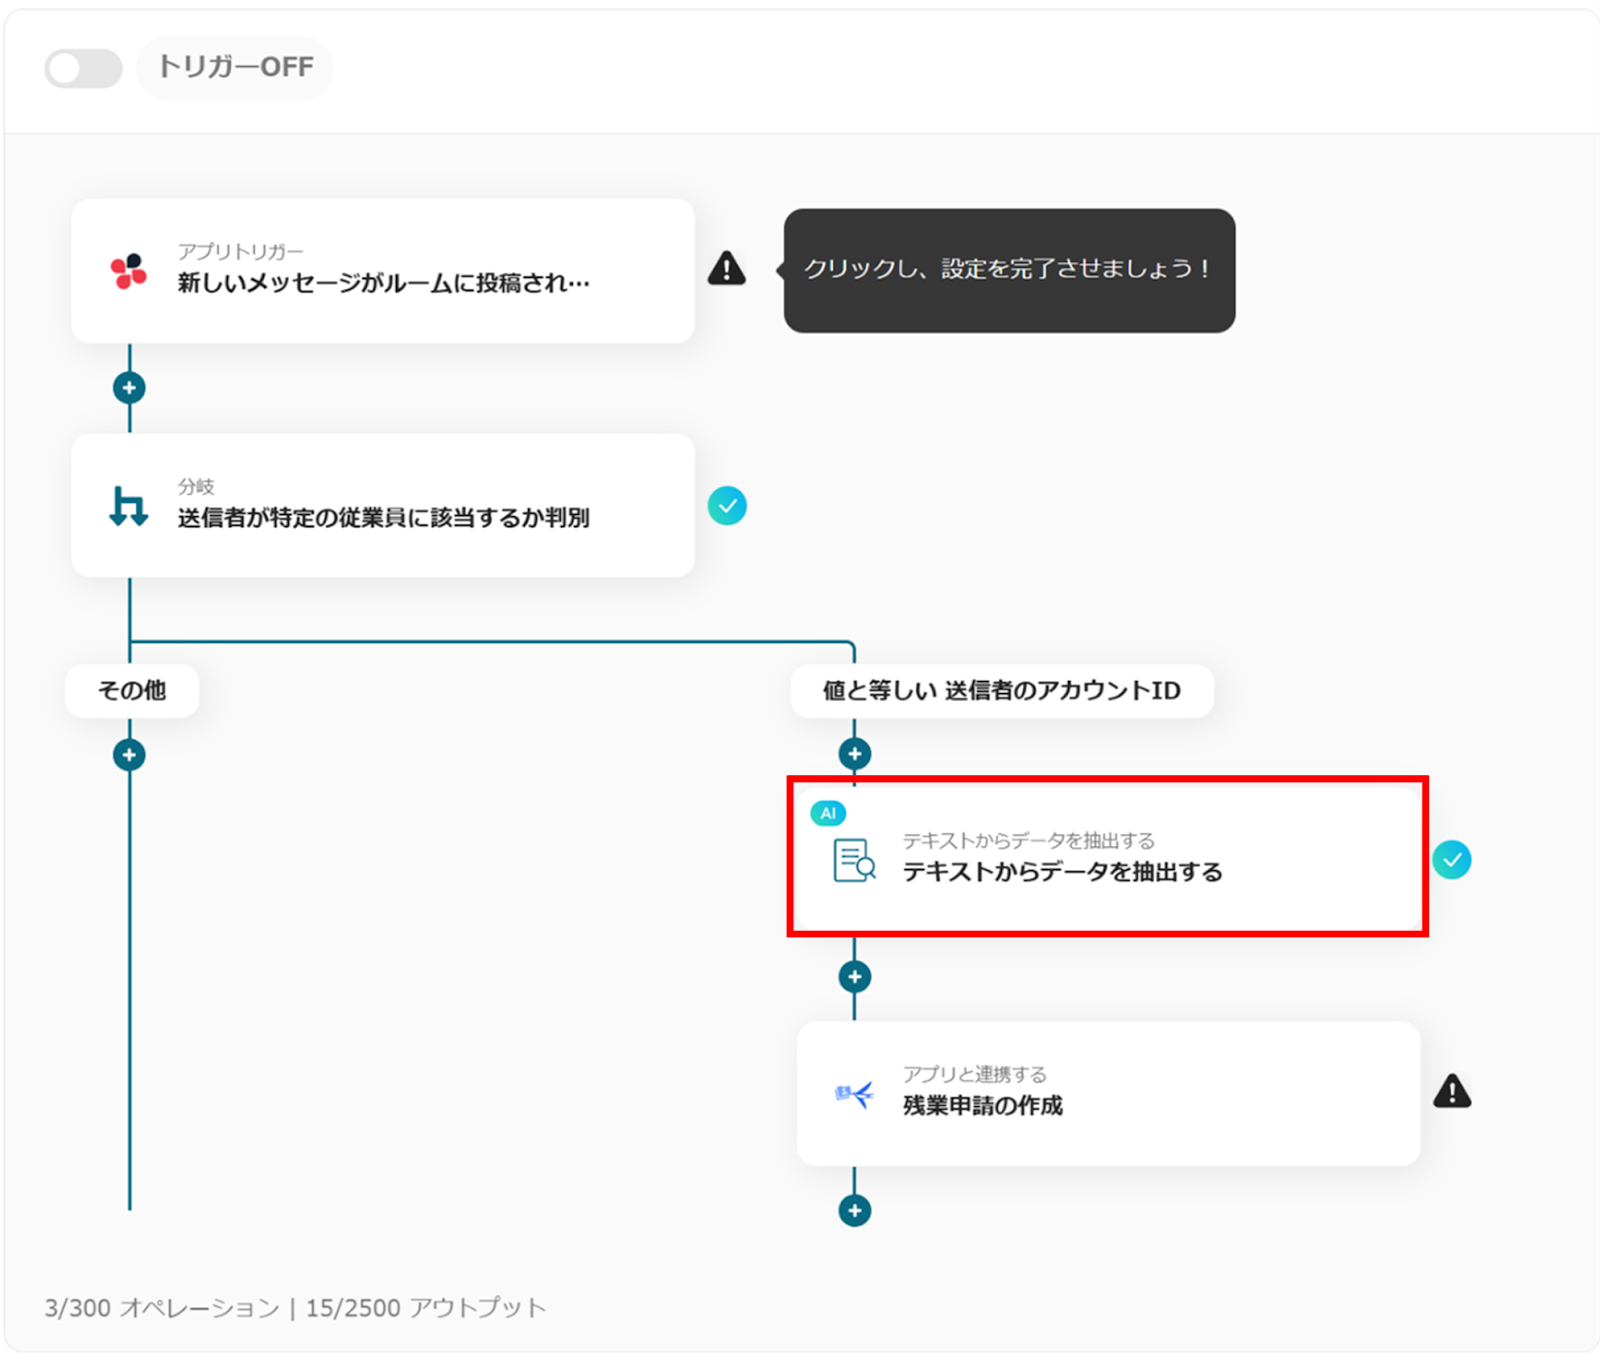The image size is (1600, 1353).
Task: Click the AI badge on extraction step
Action: (828, 813)
